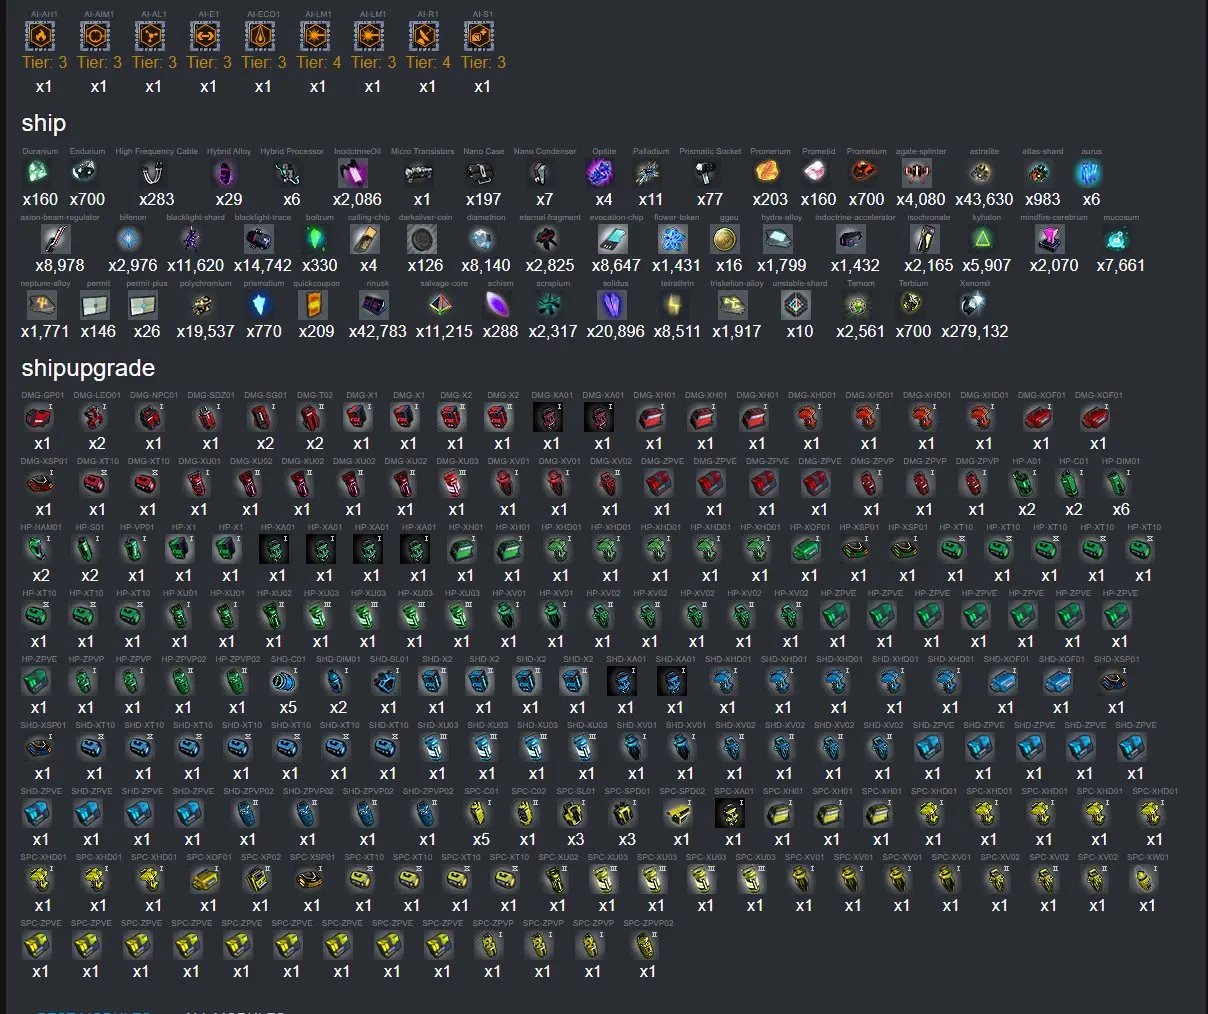This screenshot has width=1208, height=1014.
Task: Click the mindfire-cerebrum item
Action: [1051, 239]
